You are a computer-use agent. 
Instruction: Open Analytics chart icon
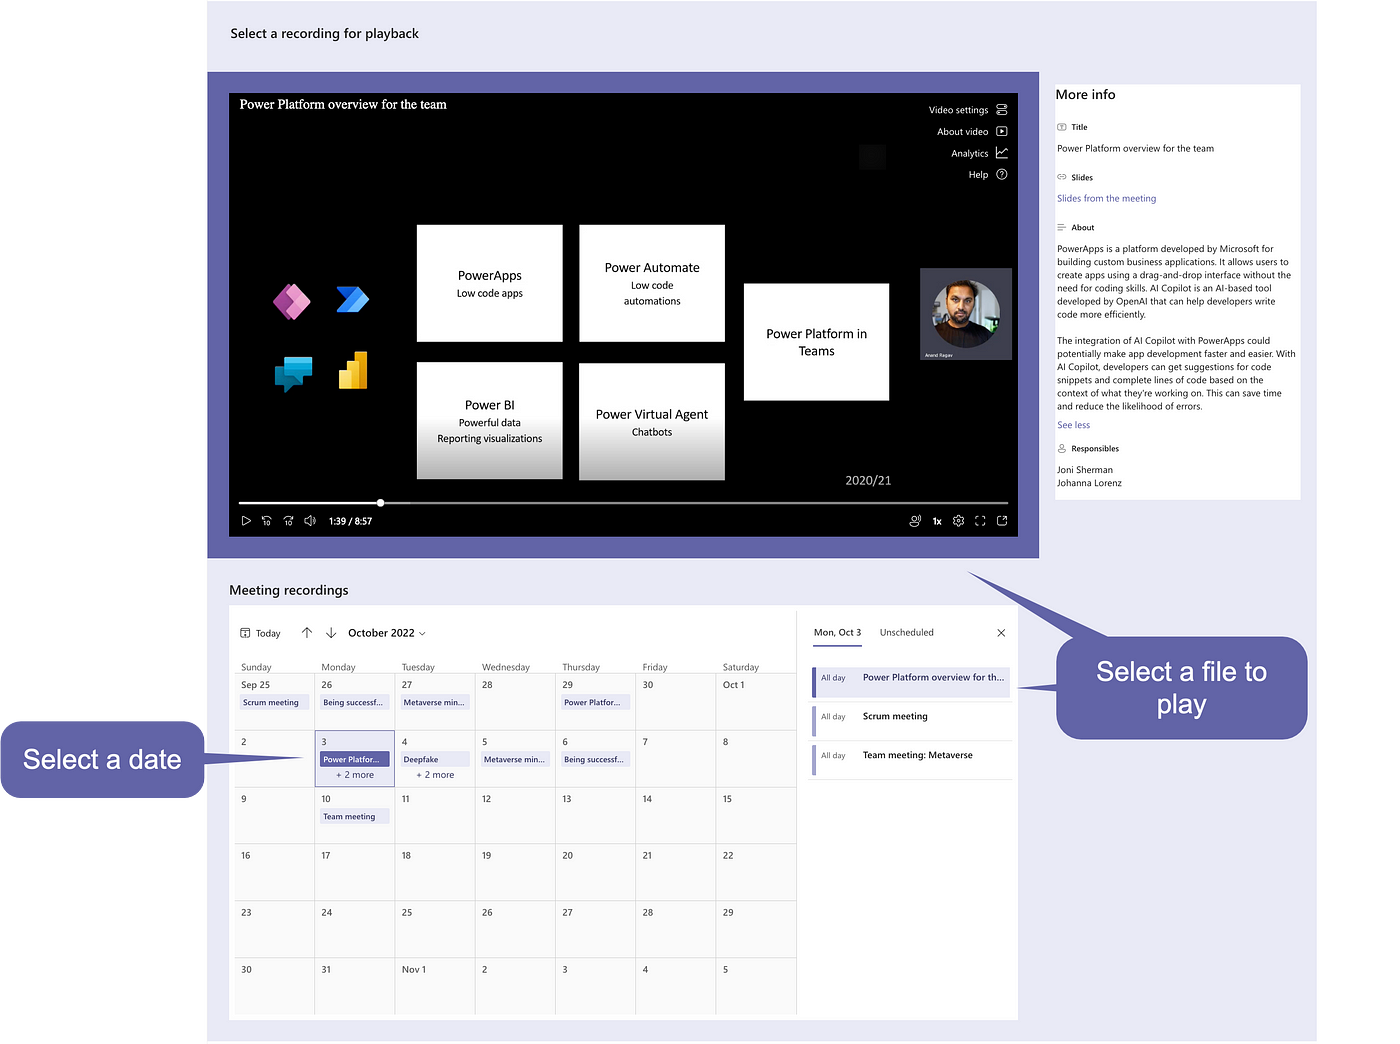[1002, 153]
